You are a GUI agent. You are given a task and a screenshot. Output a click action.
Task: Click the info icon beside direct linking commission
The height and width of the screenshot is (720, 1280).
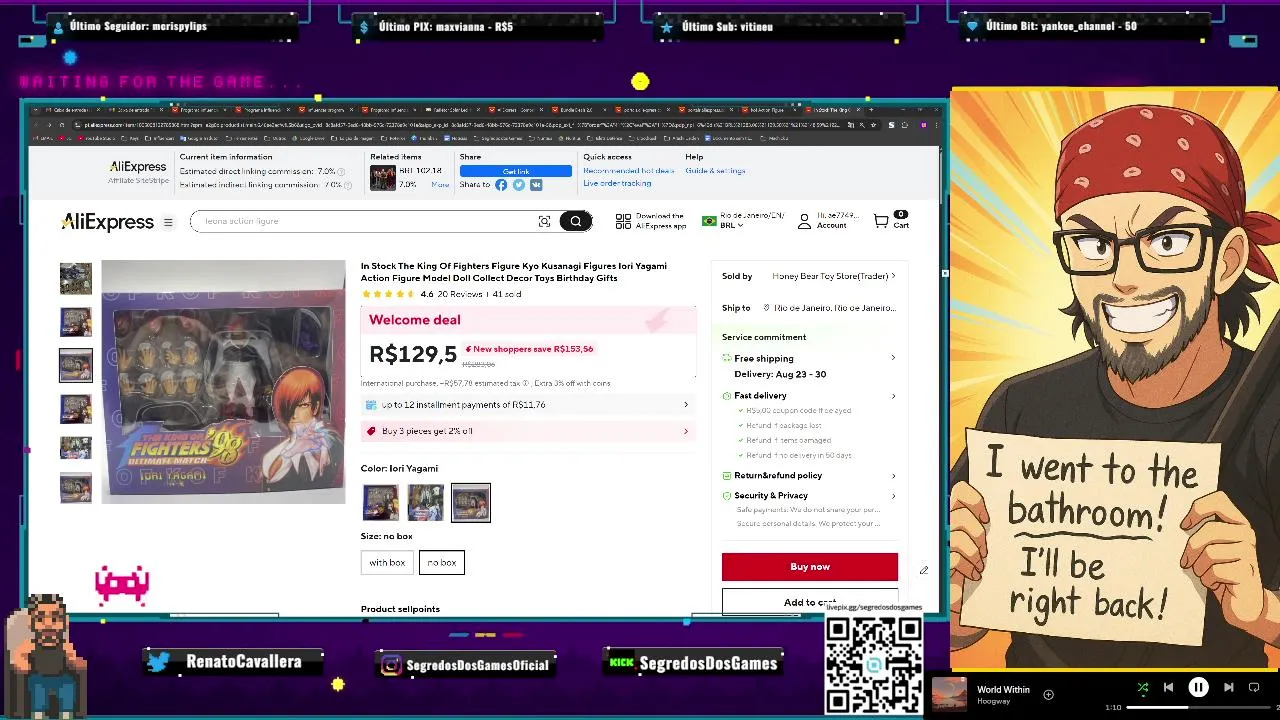[341, 171]
